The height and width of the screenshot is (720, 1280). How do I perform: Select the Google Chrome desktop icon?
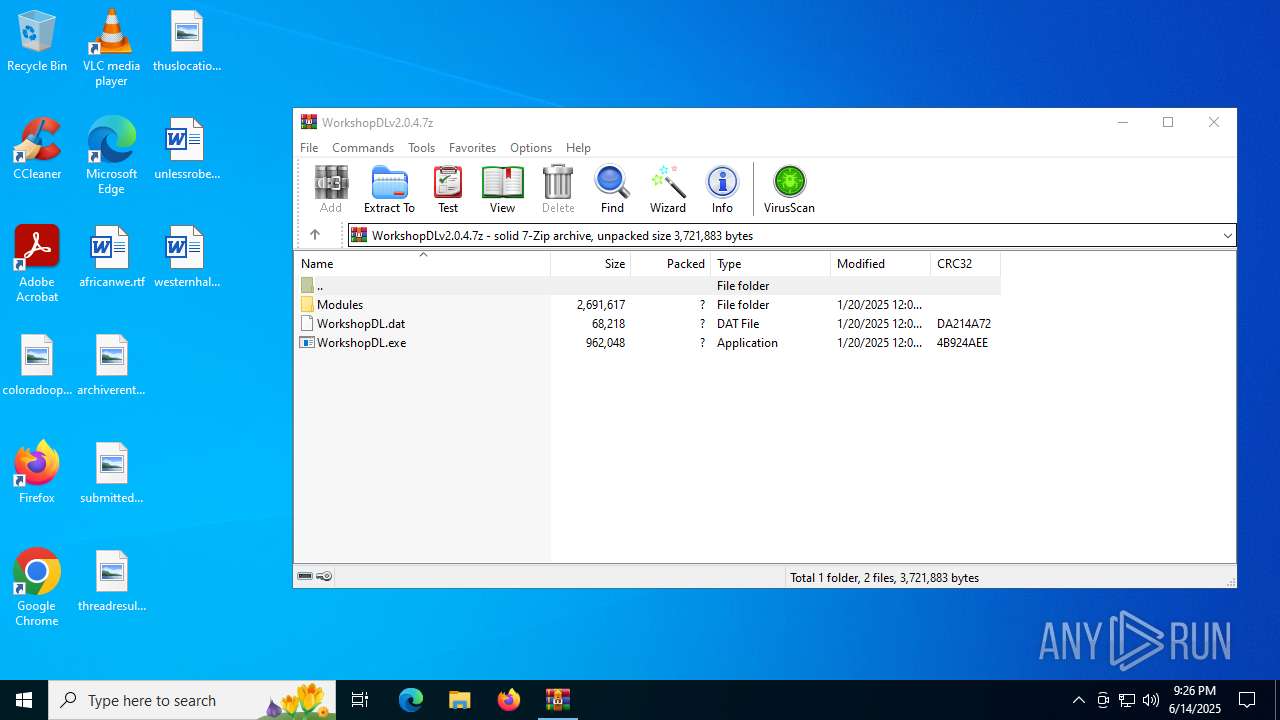coord(37,588)
